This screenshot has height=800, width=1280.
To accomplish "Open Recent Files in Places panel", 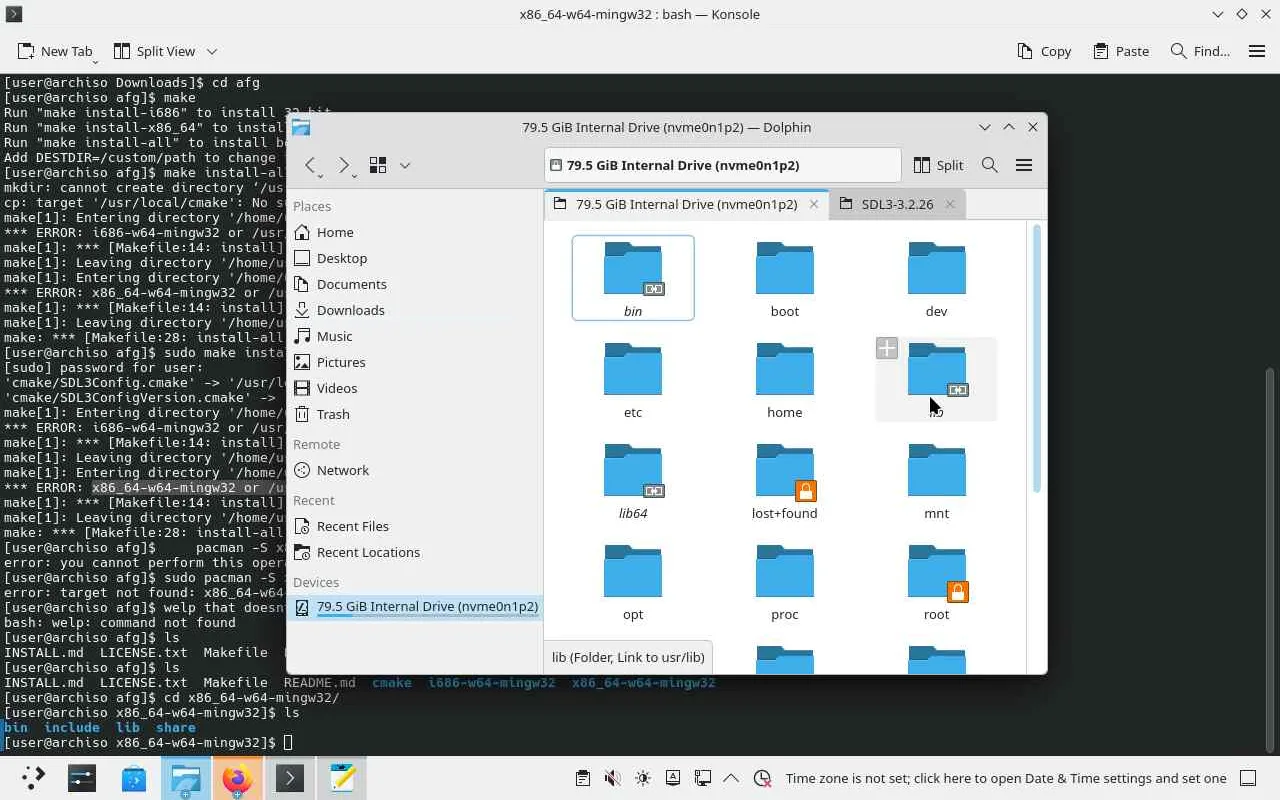I will click(415, 526).
